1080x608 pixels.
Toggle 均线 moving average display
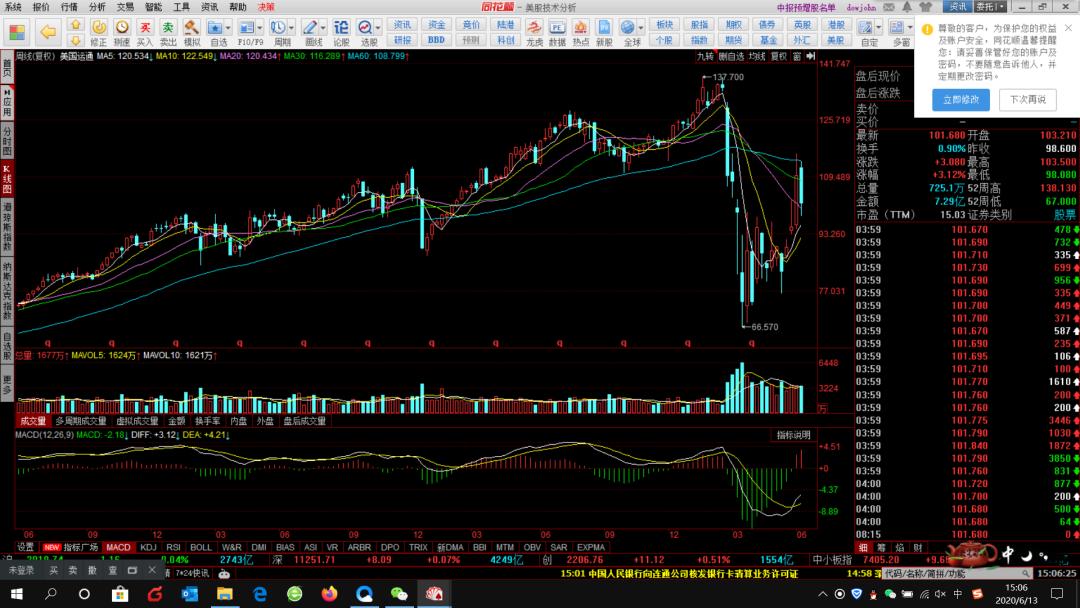coord(756,57)
